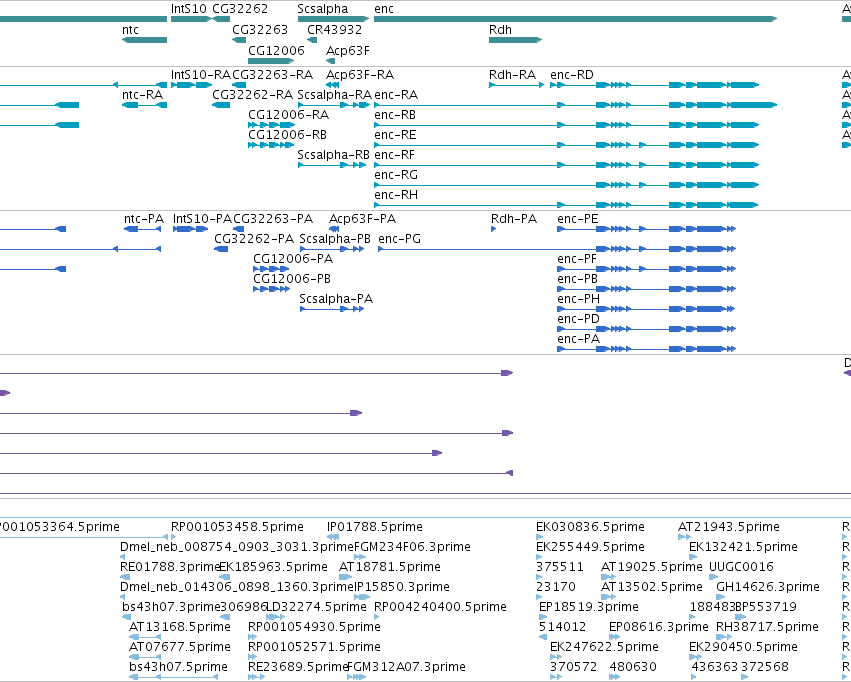Click the CG12006-PB protein label
Screen dimensions: 851x682
[292, 279]
